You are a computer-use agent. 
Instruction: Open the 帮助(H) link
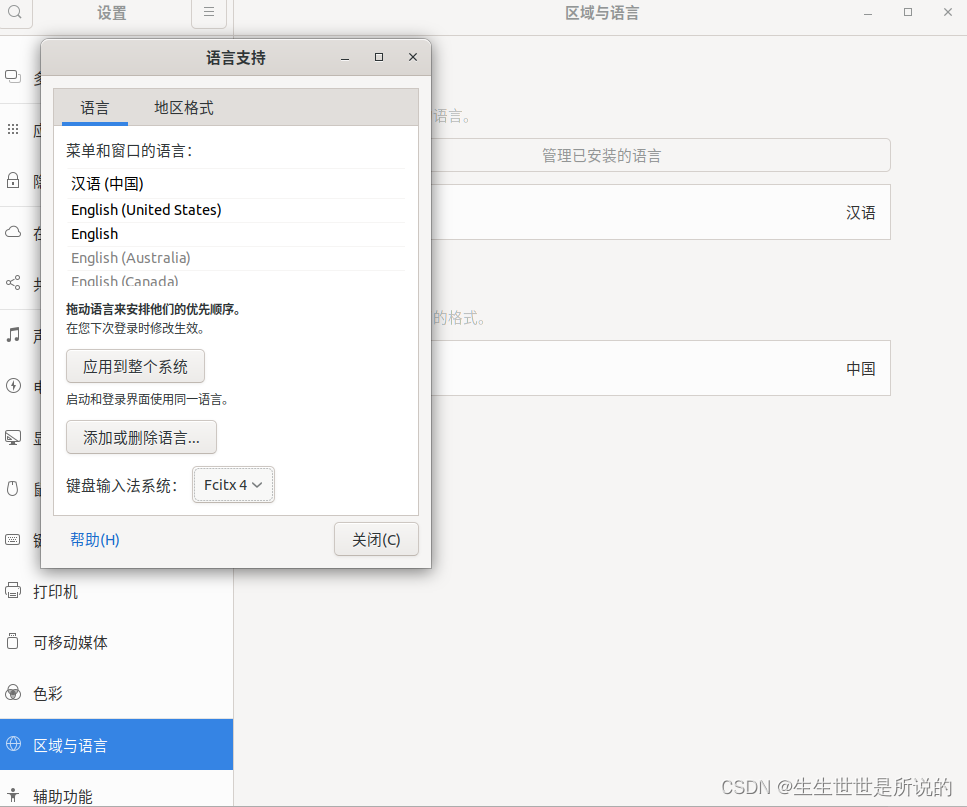[x=94, y=538]
